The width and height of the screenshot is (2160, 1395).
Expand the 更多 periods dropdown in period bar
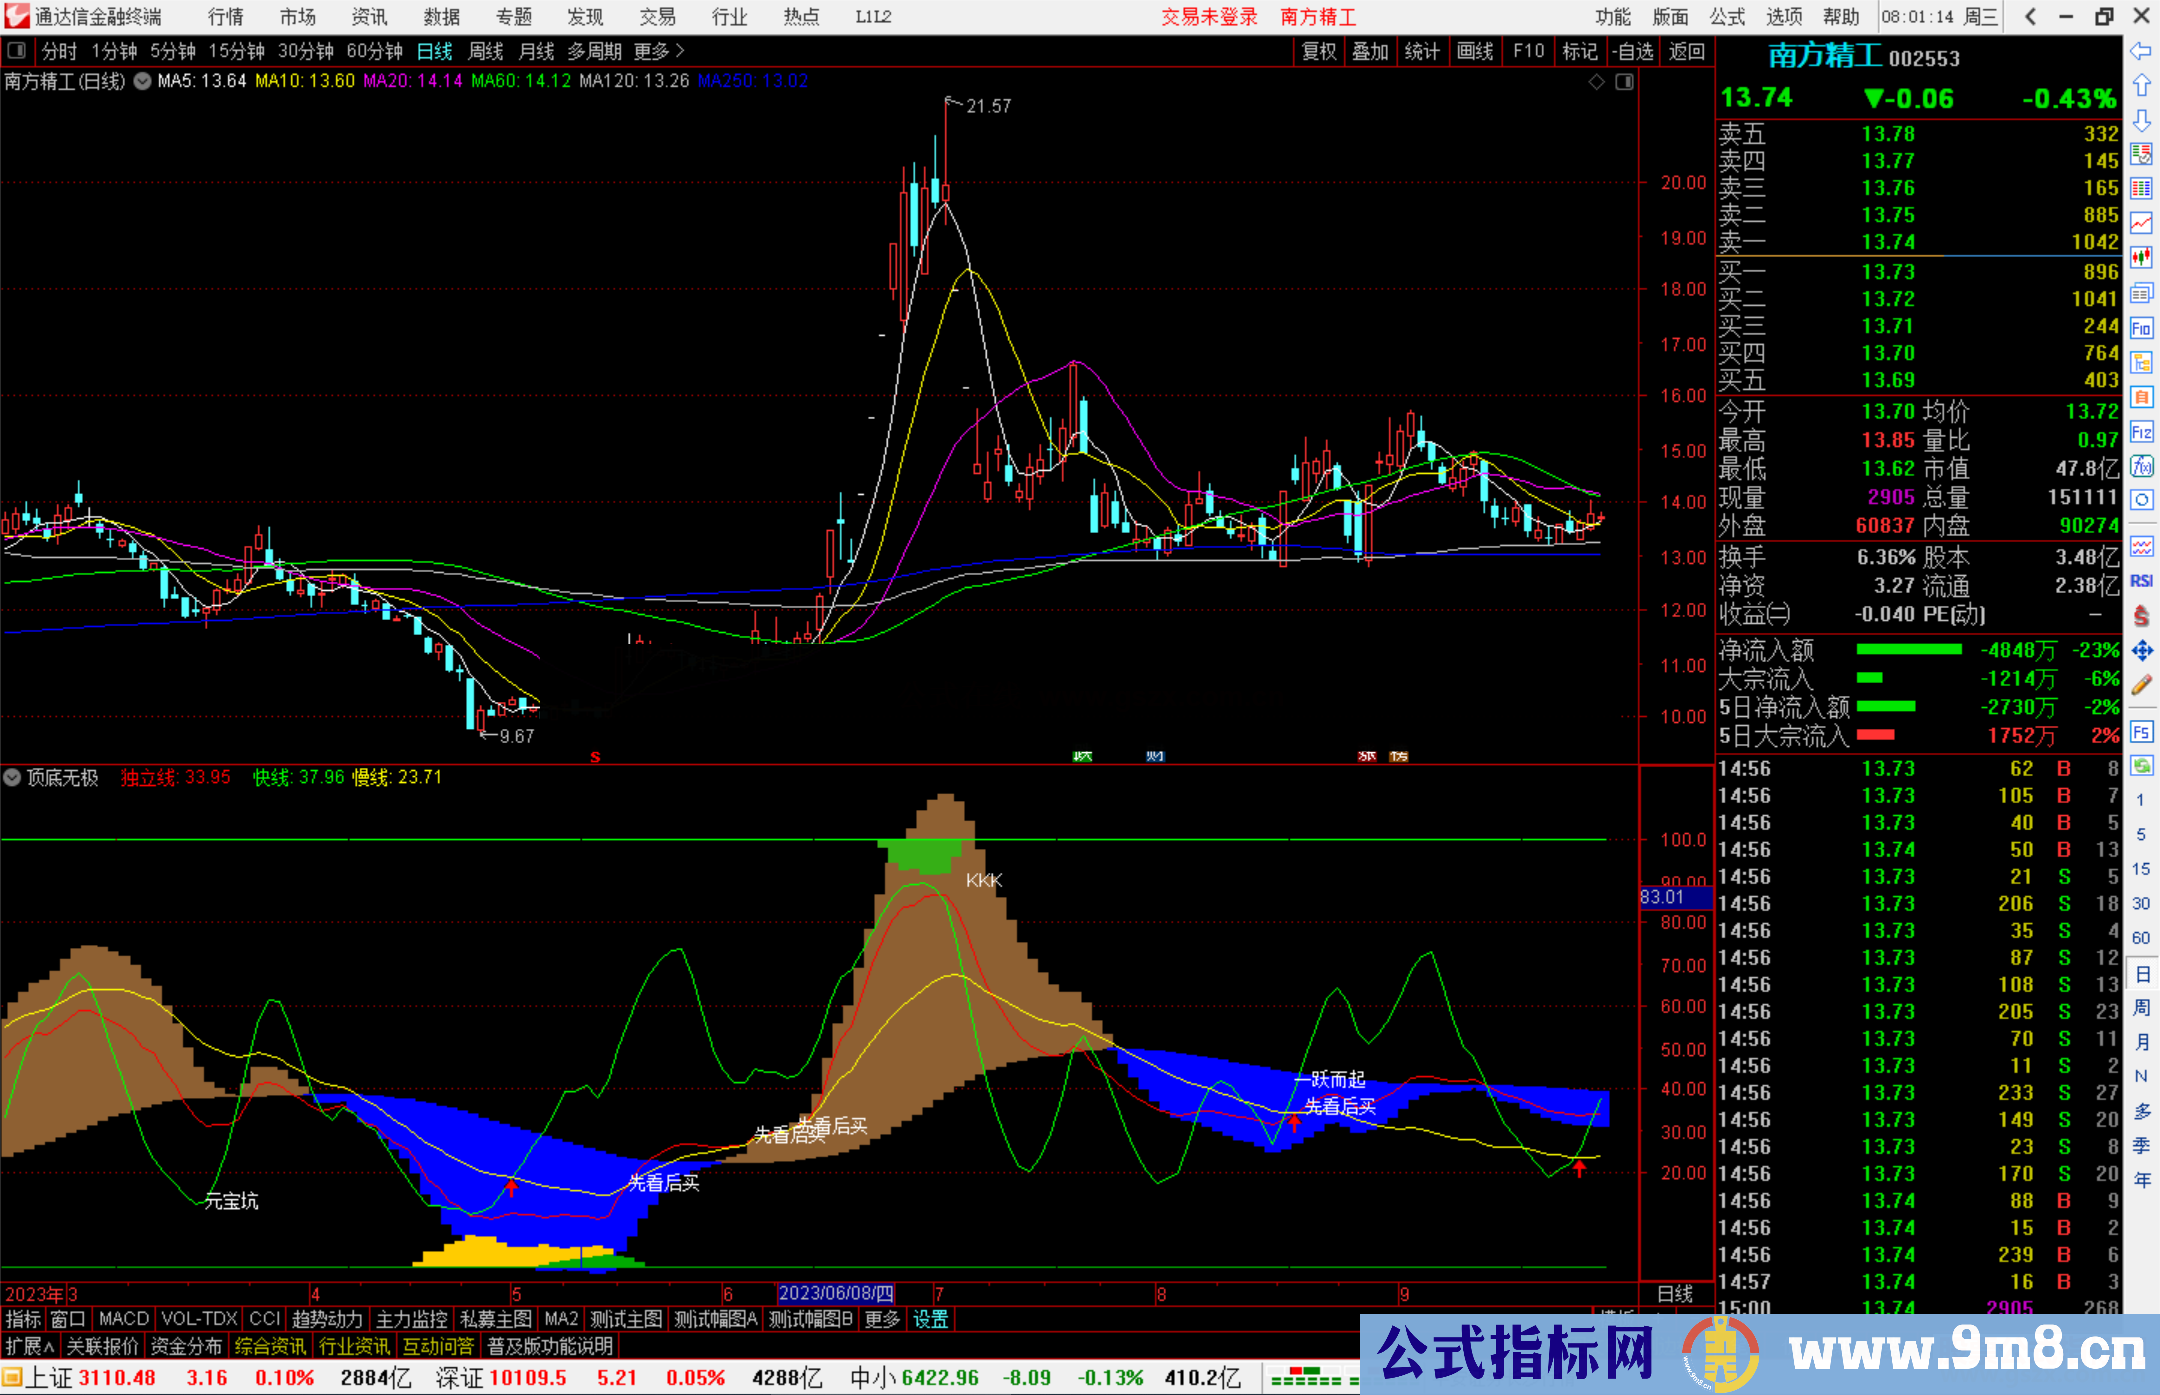(659, 51)
